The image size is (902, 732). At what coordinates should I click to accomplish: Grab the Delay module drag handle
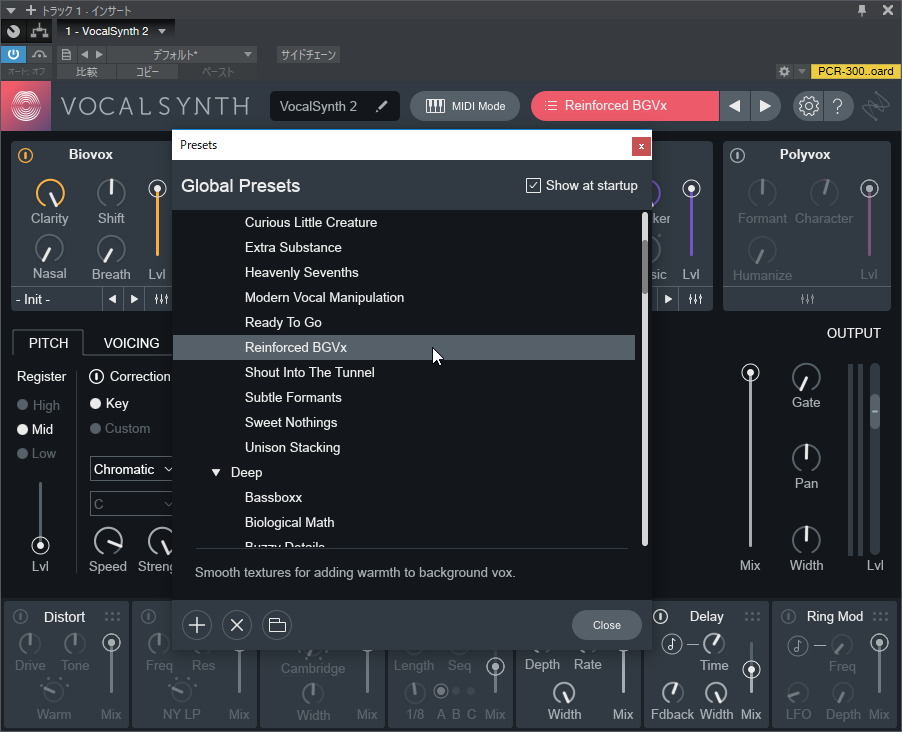752,616
